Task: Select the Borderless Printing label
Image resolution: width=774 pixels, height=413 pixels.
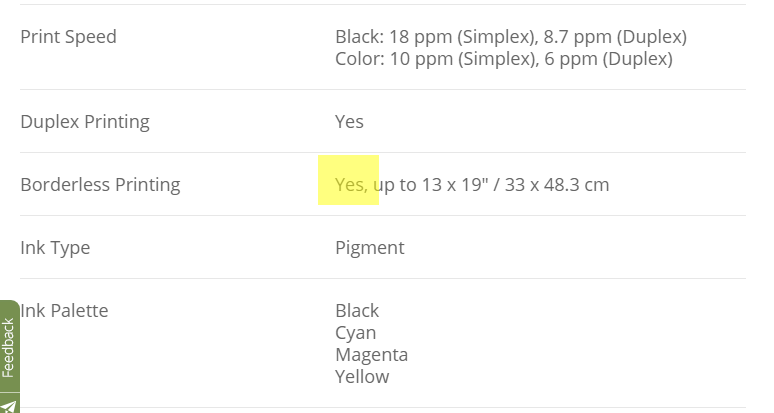Action: [x=100, y=185]
